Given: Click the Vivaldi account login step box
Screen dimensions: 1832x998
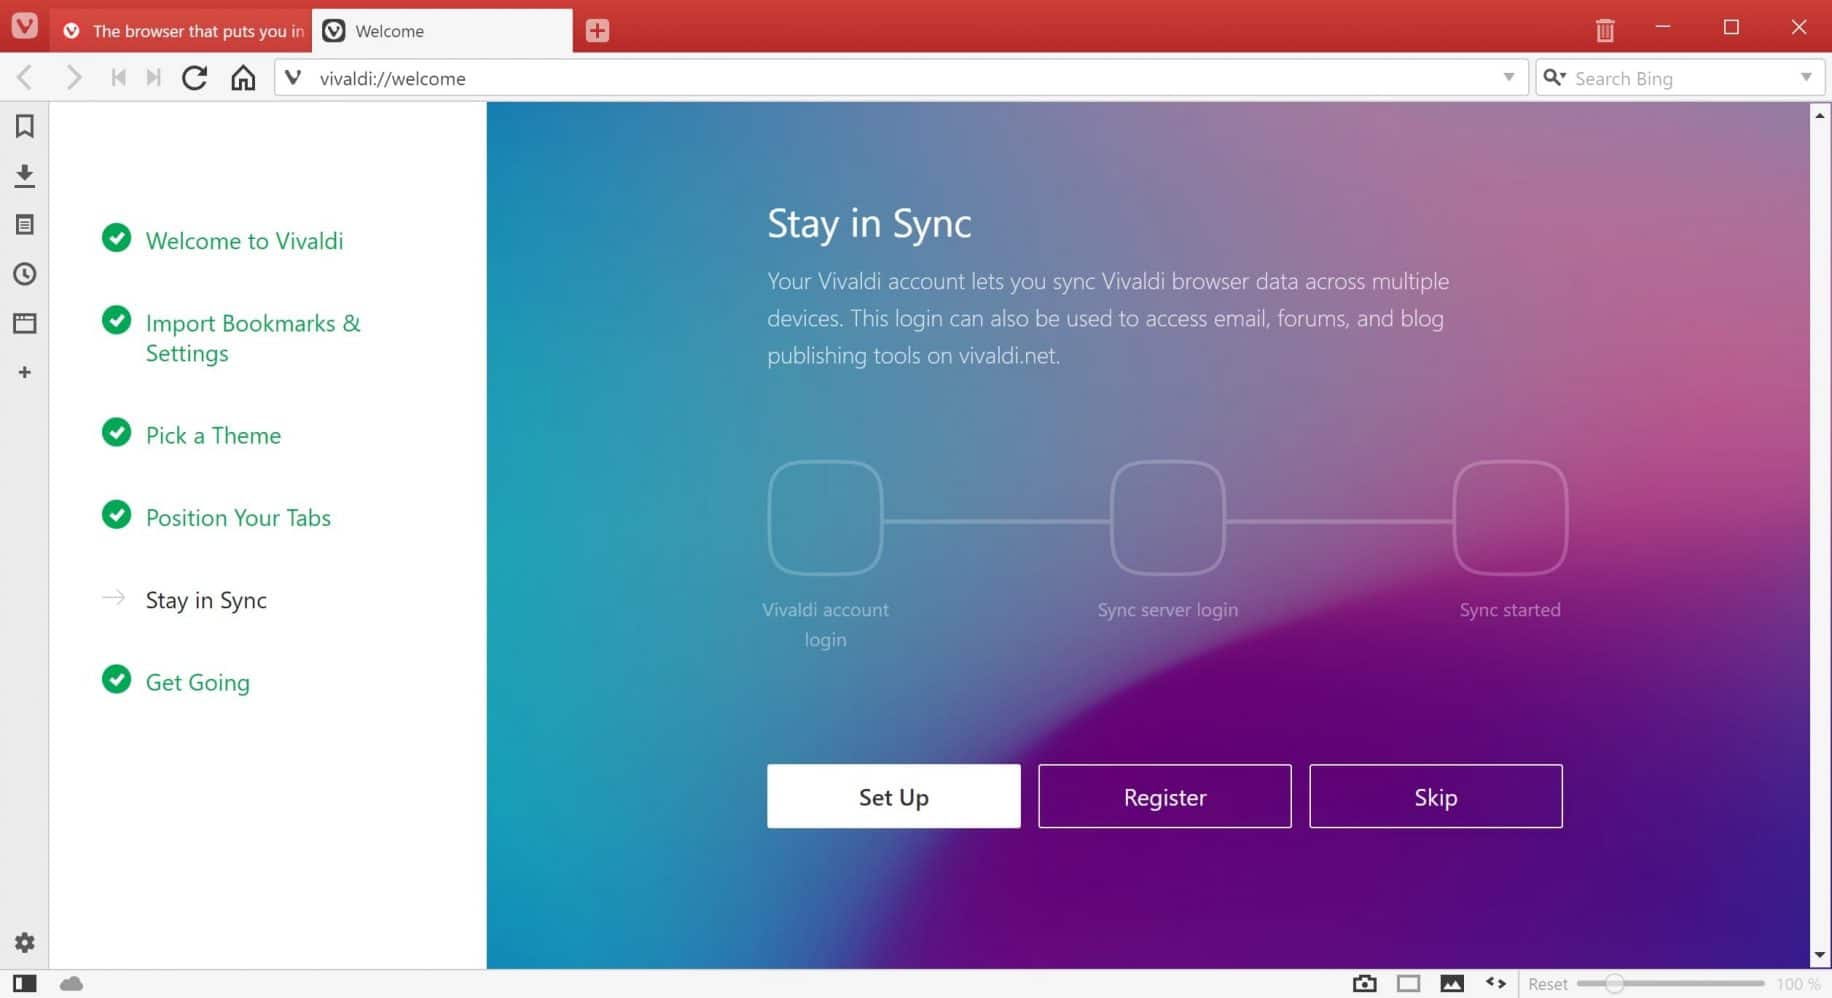Looking at the screenshot, I should point(825,517).
